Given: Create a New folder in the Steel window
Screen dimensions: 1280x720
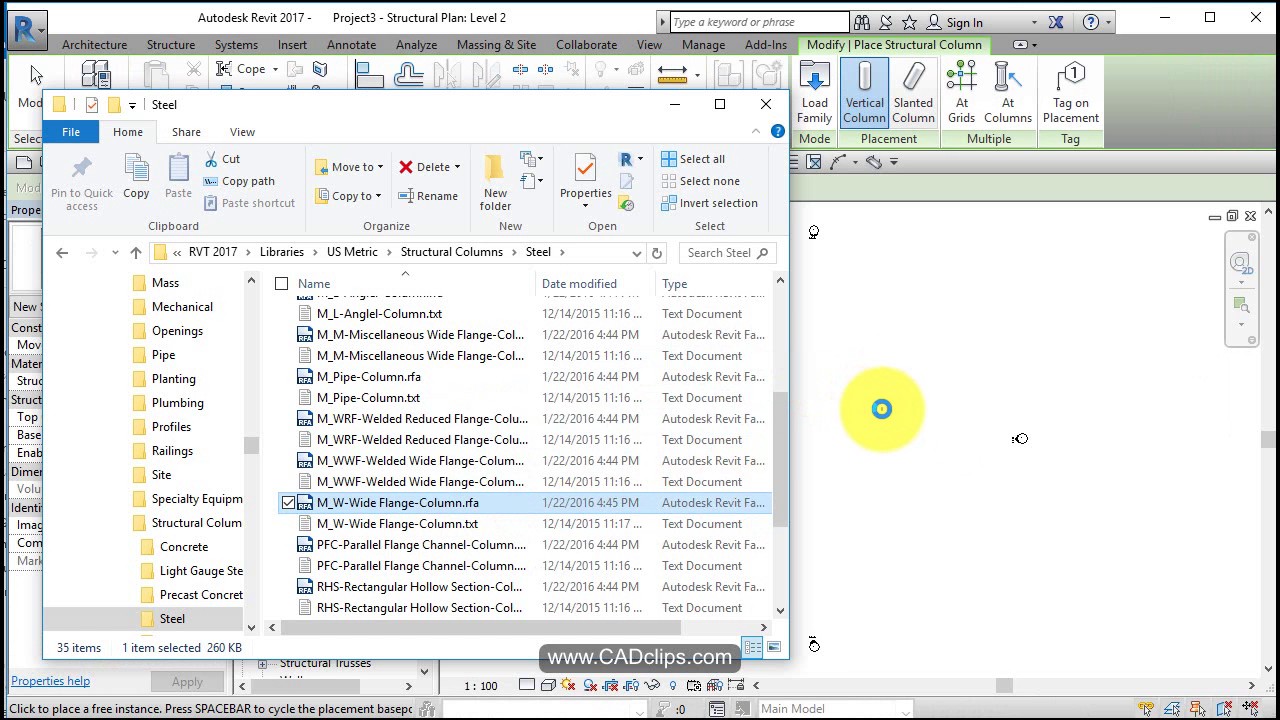Looking at the screenshot, I should 495,177.
